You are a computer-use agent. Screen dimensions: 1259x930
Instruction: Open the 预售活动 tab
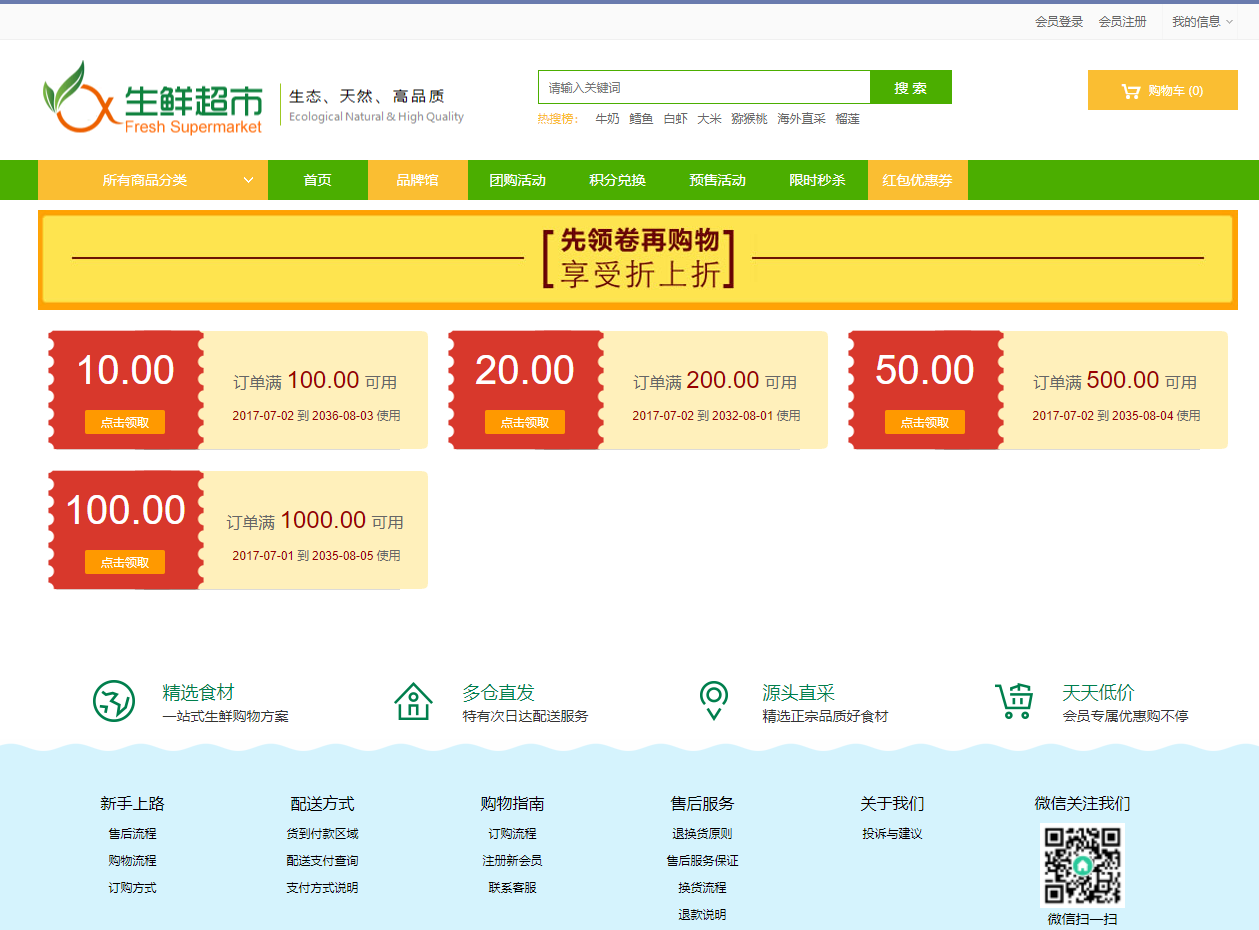click(x=718, y=180)
